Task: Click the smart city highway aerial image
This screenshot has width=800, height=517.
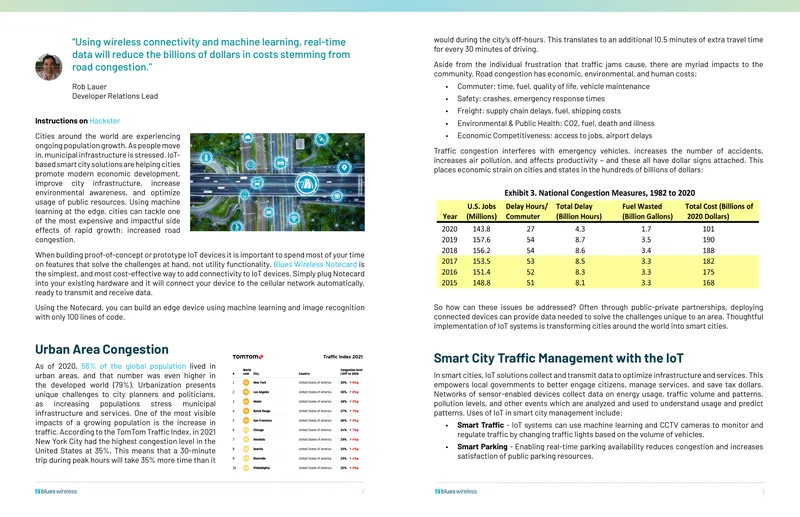Action: tap(277, 182)
